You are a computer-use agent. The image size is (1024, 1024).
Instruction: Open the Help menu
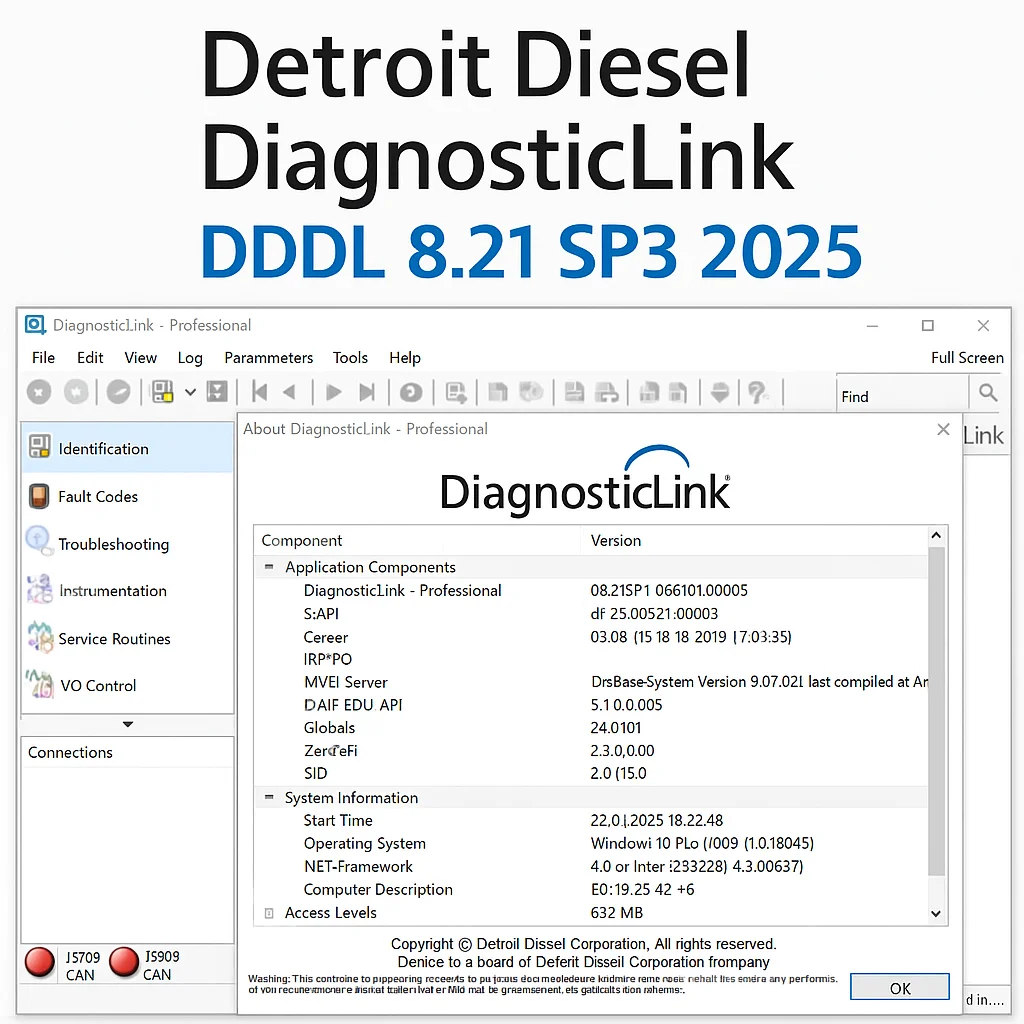(x=405, y=358)
